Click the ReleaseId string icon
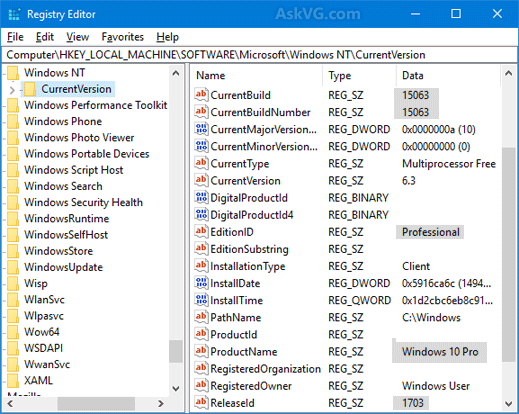This screenshot has width=519, height=414. pos(201,403)
